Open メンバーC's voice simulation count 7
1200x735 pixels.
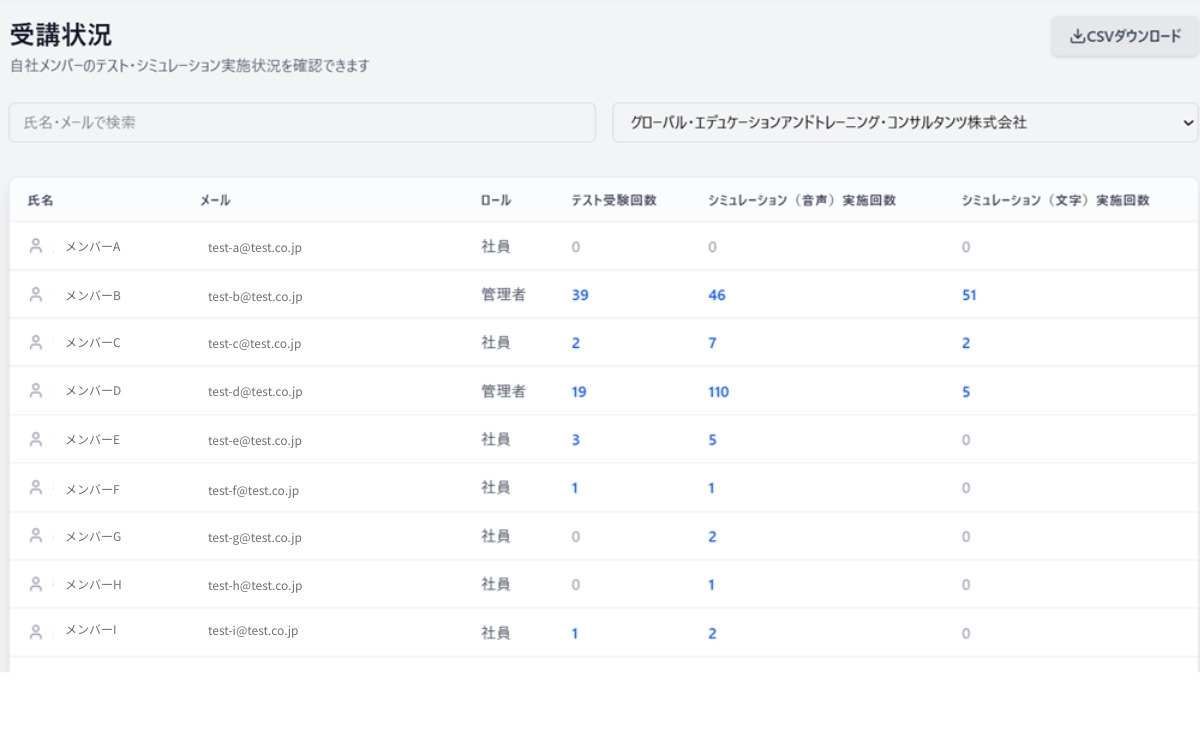712,343
